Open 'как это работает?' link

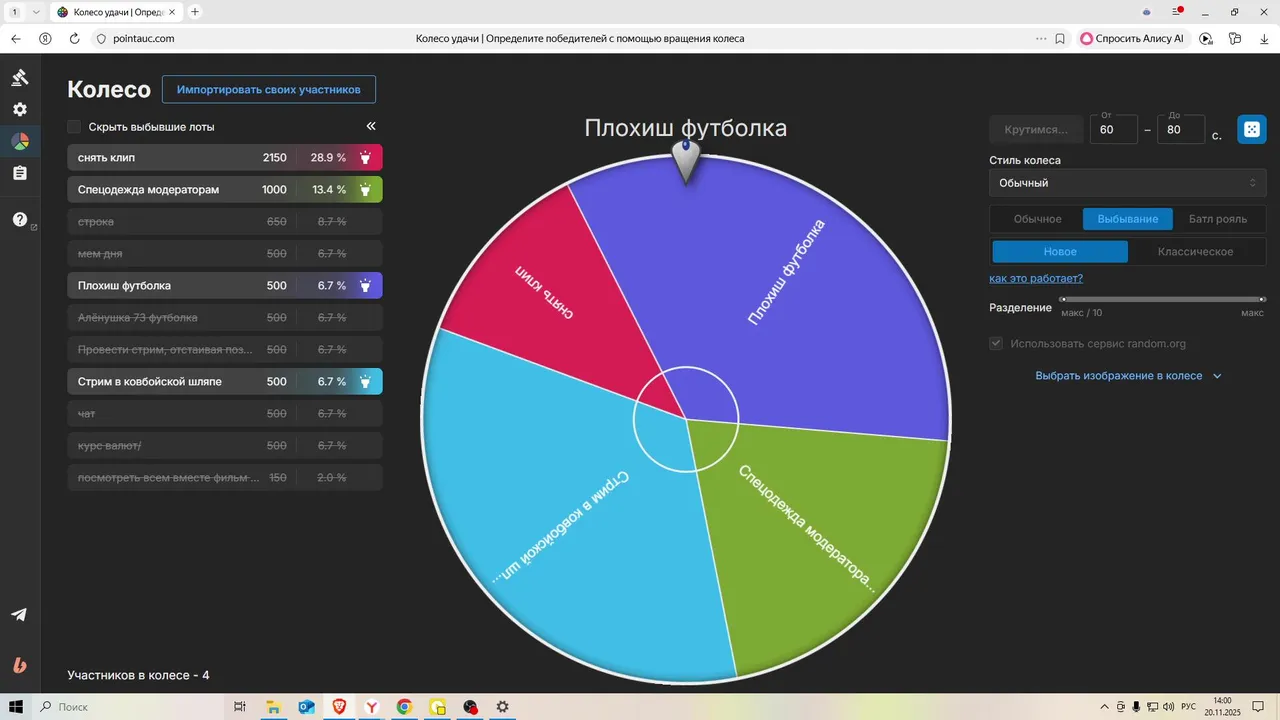1036,278
